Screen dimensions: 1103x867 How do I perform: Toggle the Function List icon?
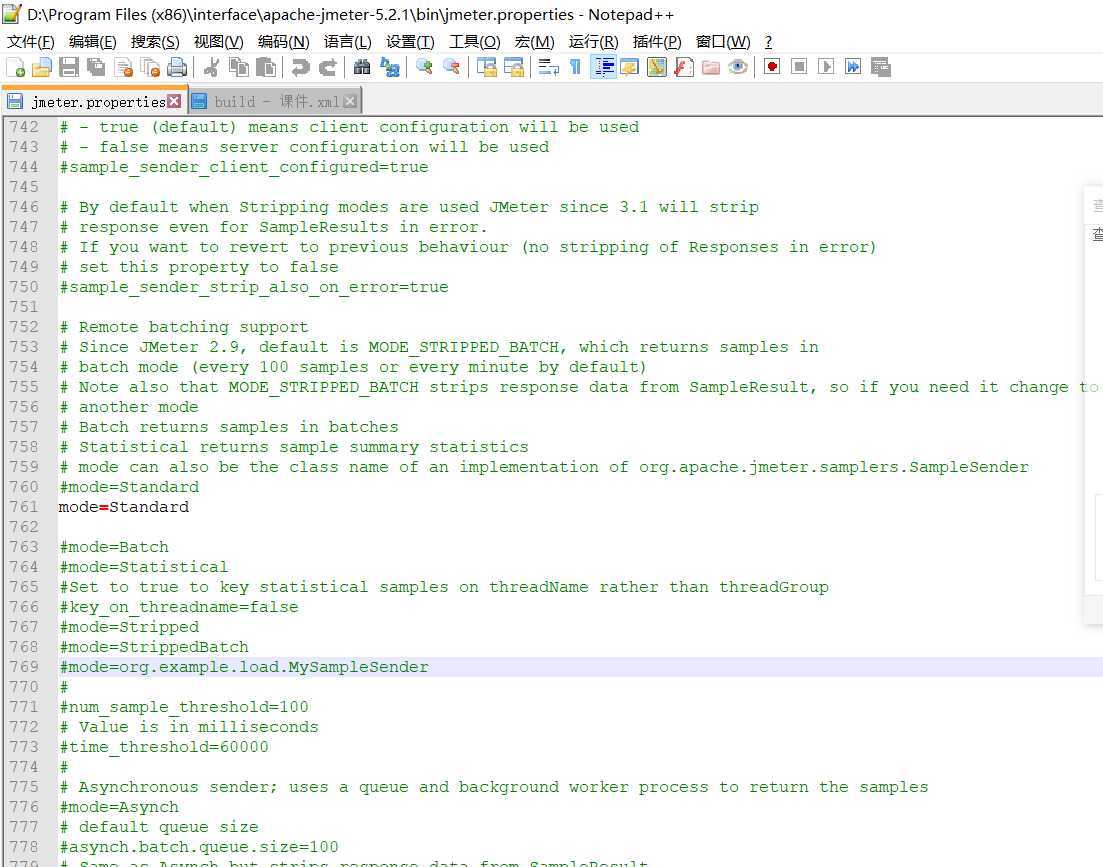(684, 68)
